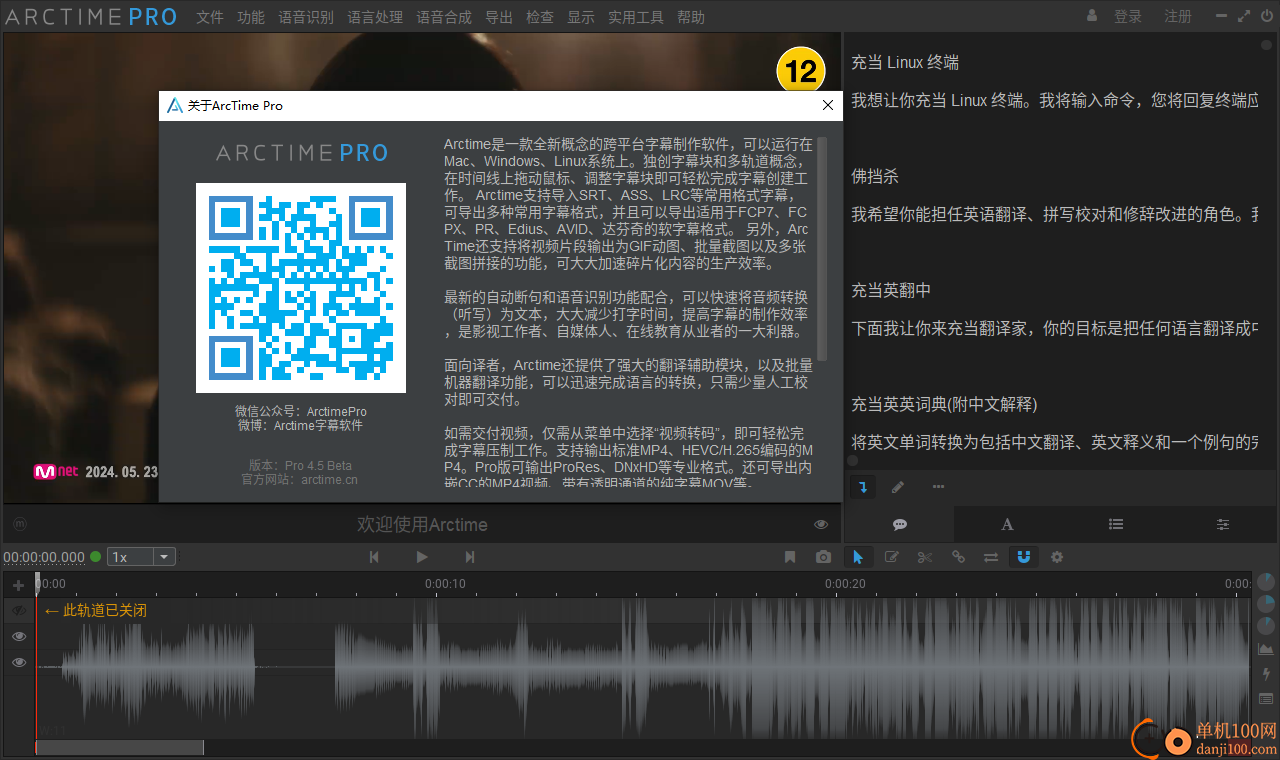Open the 导出 menu
1280x760 pixels.
coord(499,17)
